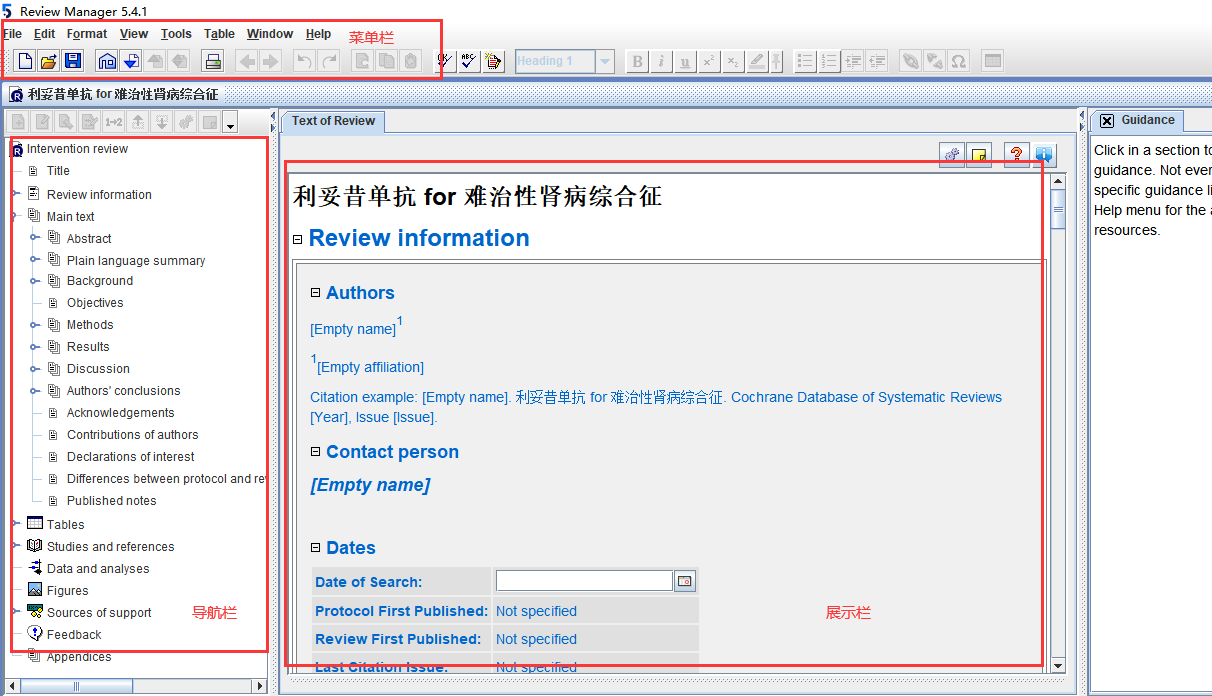1212x696 pixels.
Task: Open the Tools menu
Action: 176,33
